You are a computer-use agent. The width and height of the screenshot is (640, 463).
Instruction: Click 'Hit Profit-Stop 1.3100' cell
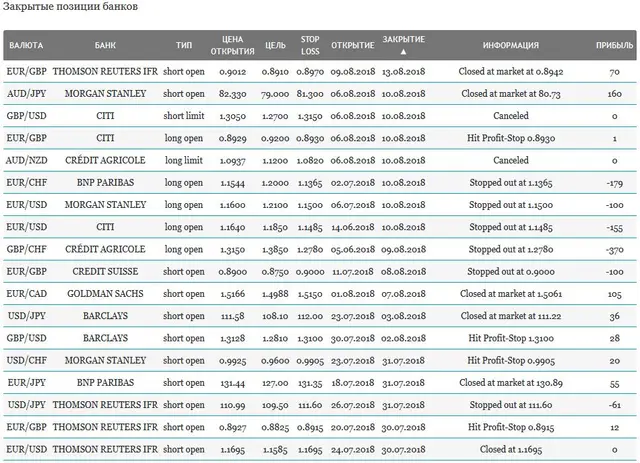tap(511, 338)
